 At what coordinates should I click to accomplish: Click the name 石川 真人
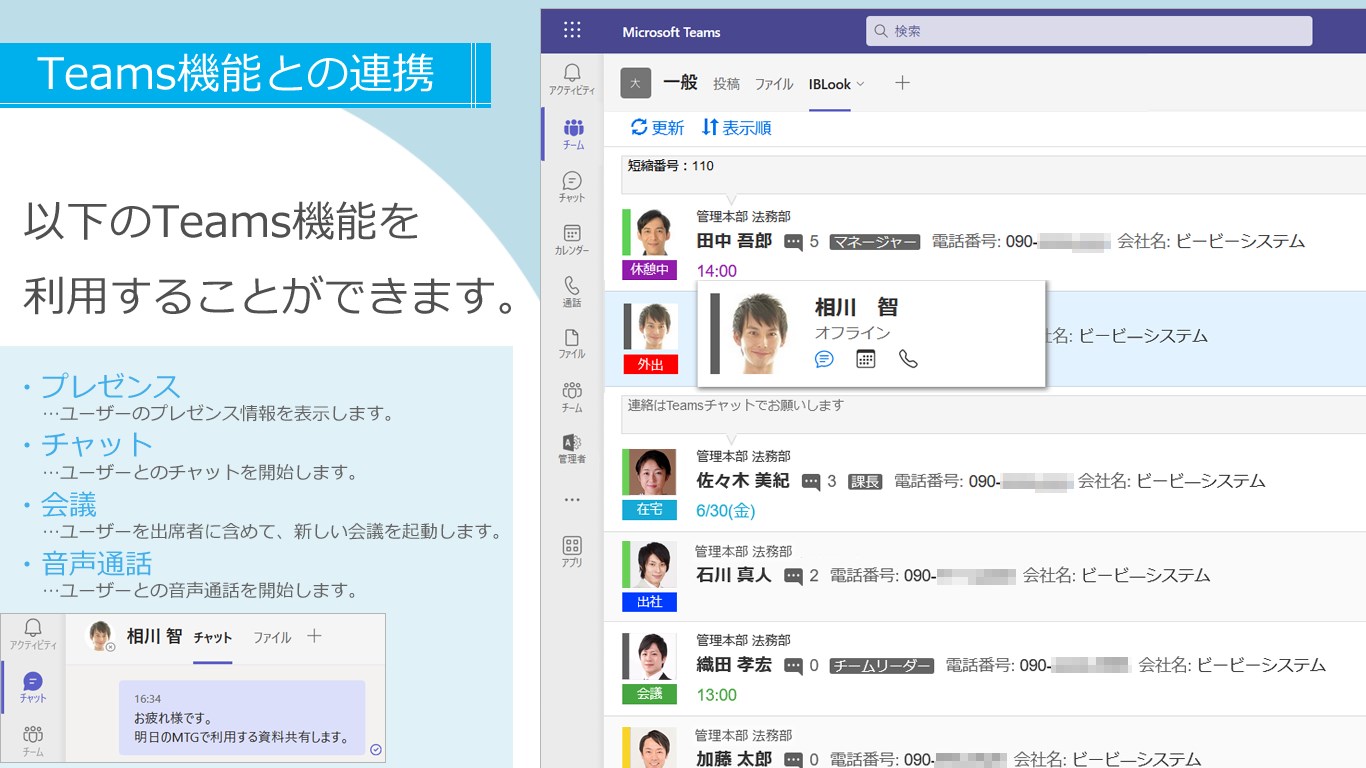(x=734, y=575)
